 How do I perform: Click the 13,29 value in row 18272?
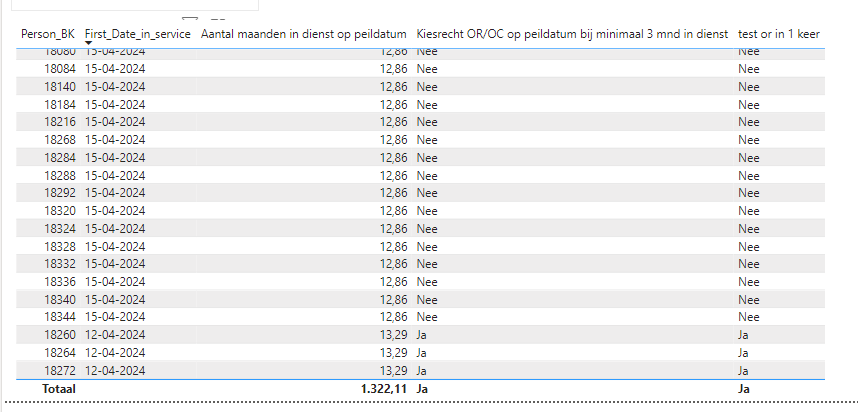(394, 370)
